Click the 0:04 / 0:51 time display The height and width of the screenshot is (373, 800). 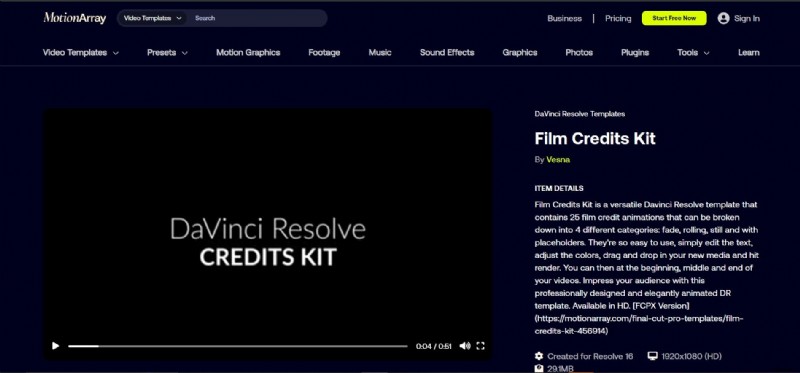click(434, 346)
